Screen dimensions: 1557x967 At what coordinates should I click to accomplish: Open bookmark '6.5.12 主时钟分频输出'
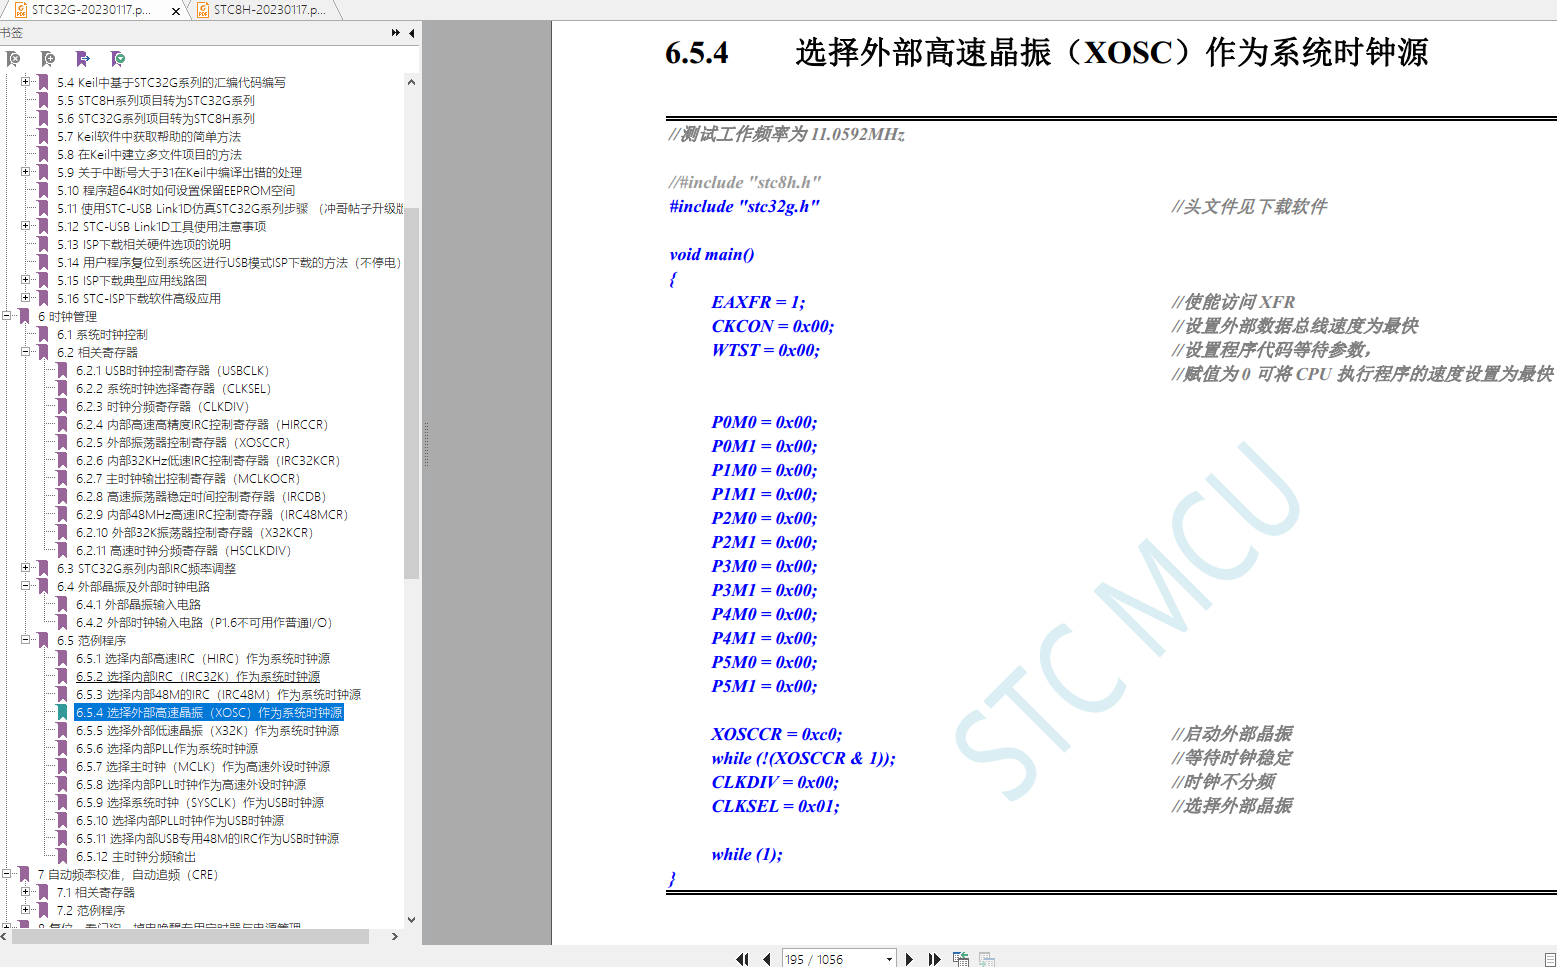click(136, 857)
